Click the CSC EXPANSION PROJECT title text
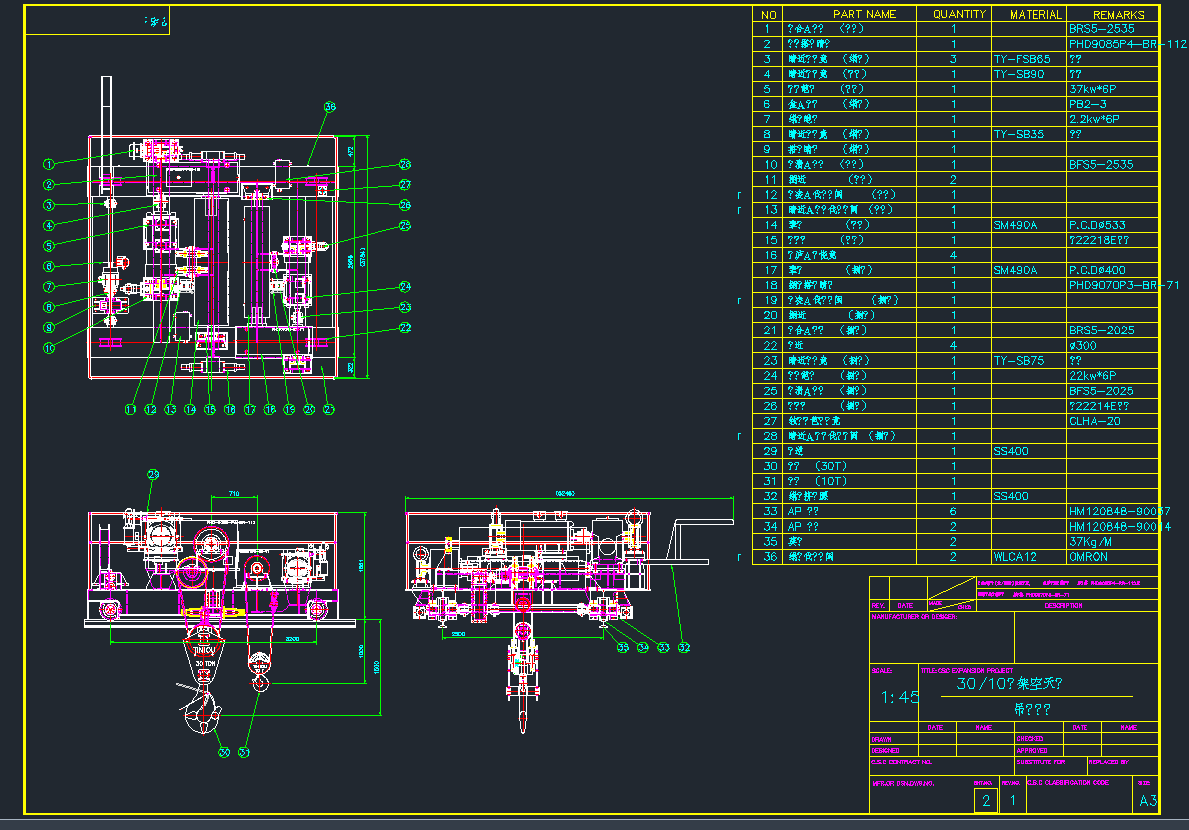 967,670
